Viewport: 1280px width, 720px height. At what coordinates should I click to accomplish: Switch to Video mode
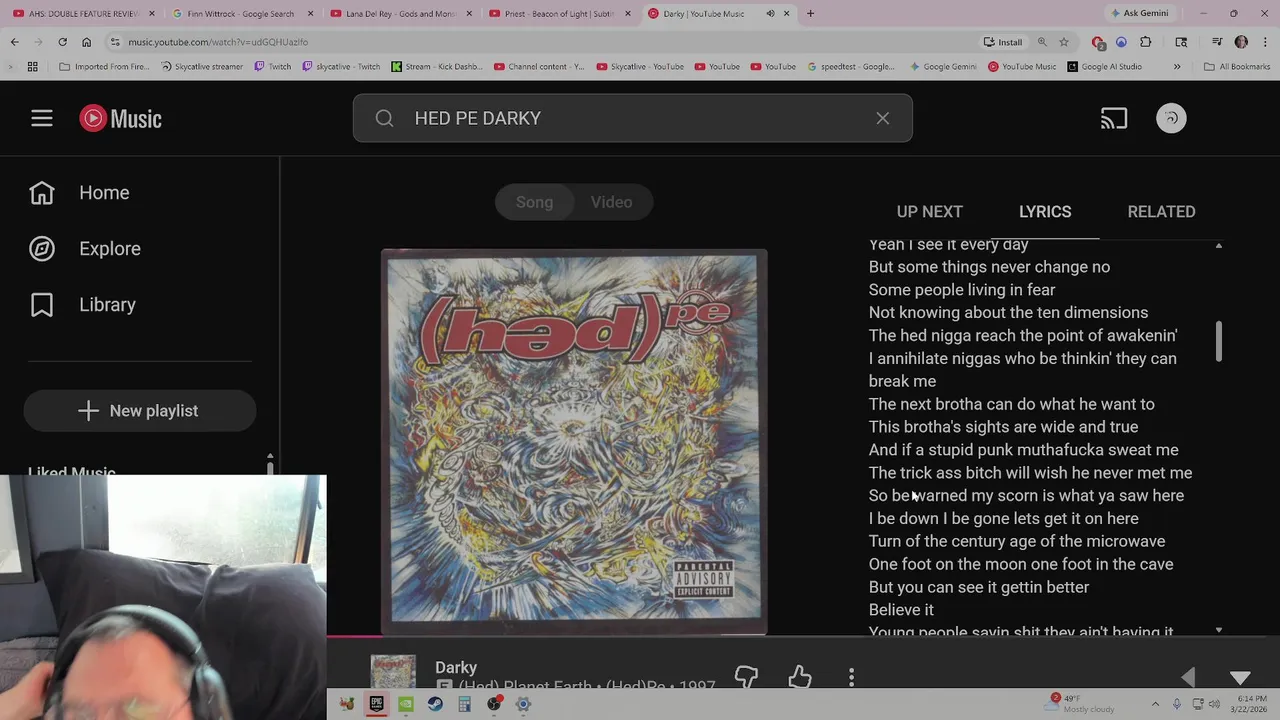click(611, 202)
